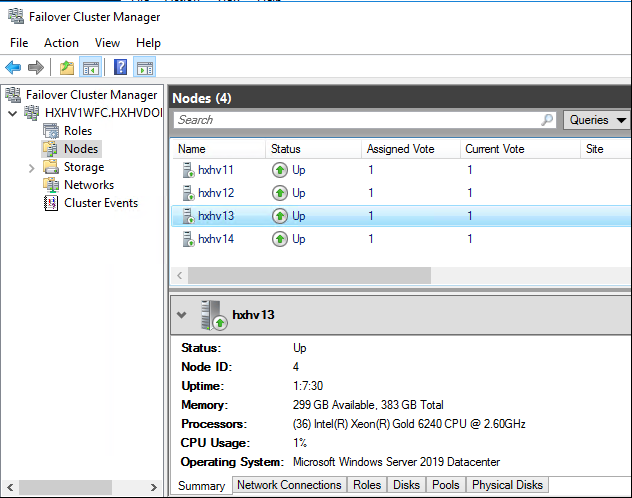Select the hxhv13 node name in list
The width and height of the screenshot is (632, 498).
pyautogui.click(x=216, y=216)
